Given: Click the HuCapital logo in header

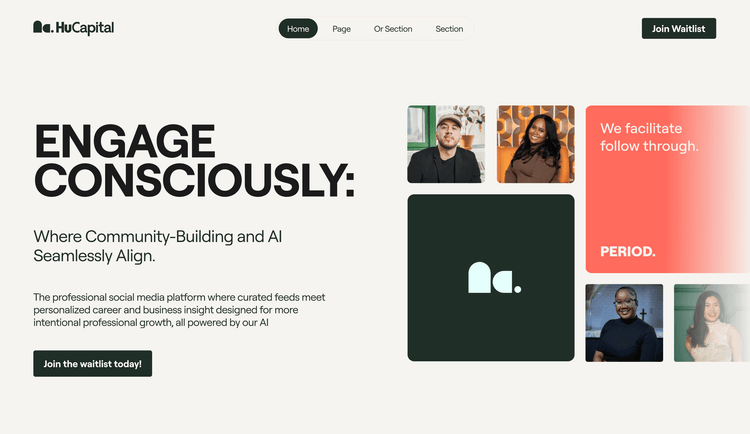Looking at the screenshot, I should pyautogui.click(x=73, y=28).
